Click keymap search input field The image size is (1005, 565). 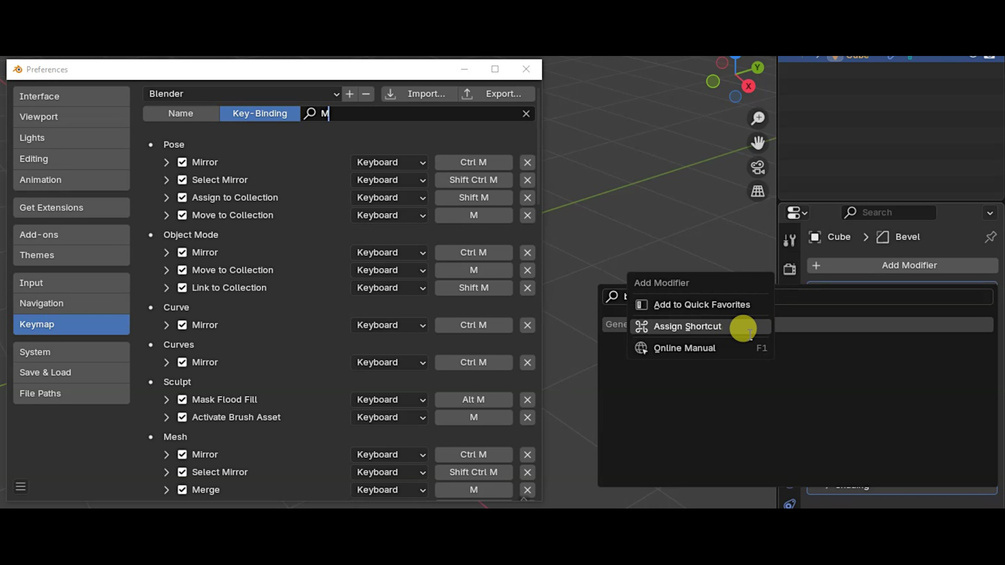tap(417, 113)
